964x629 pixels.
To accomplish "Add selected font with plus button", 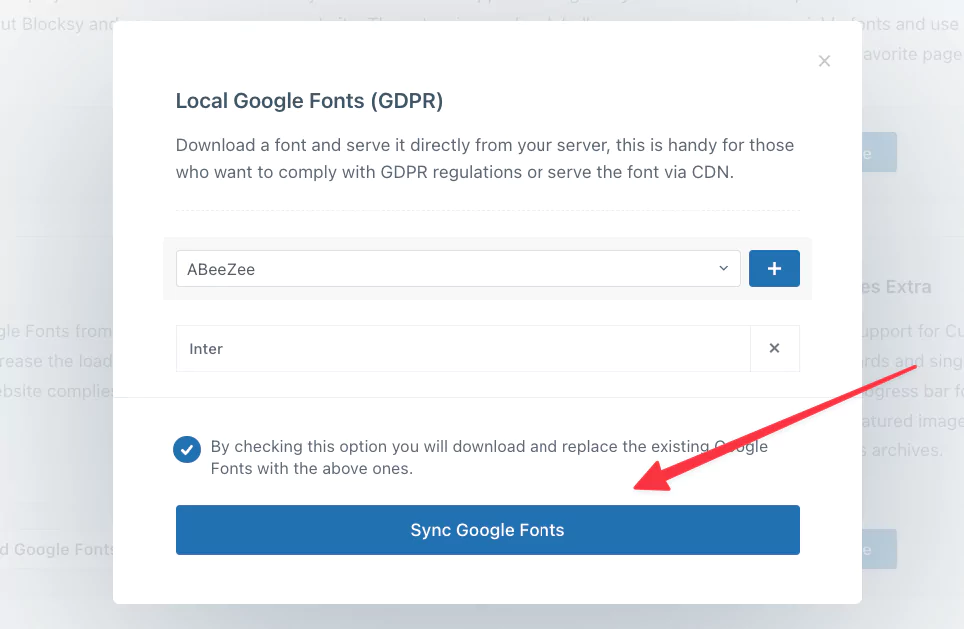I will (x=774, y=269).
